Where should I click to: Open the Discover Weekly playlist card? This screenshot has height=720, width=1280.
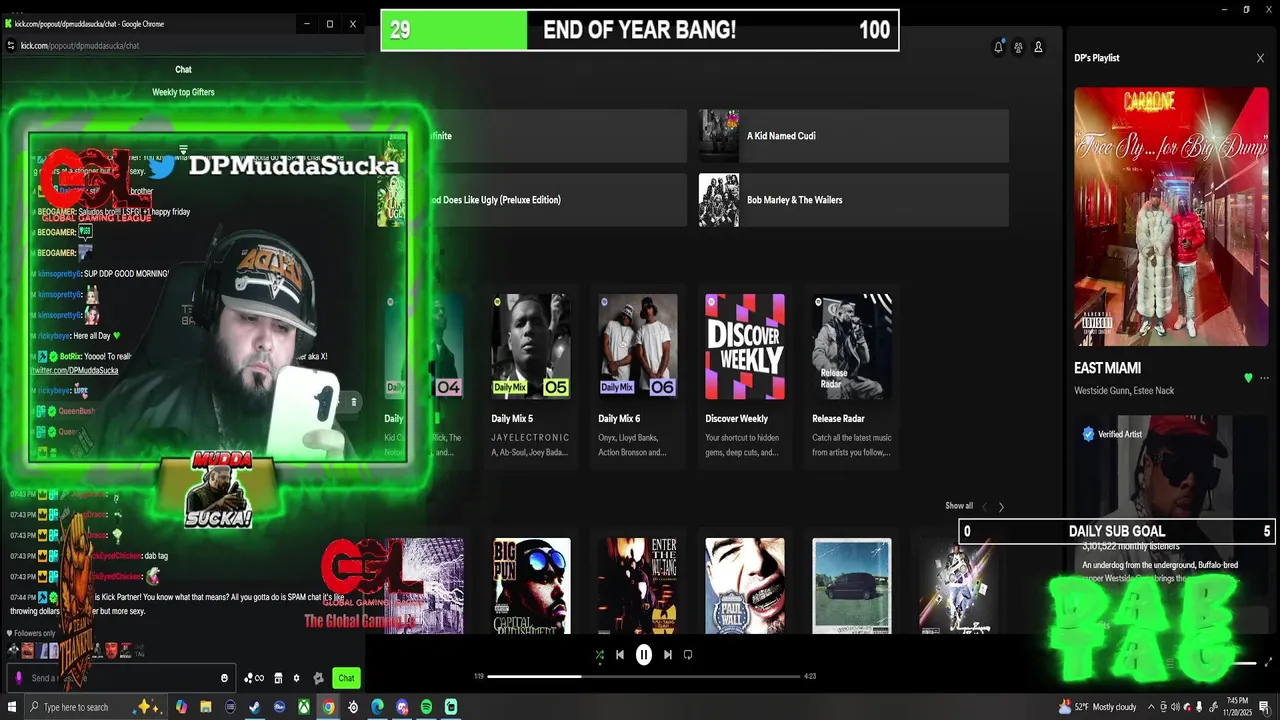coord(745,377)
